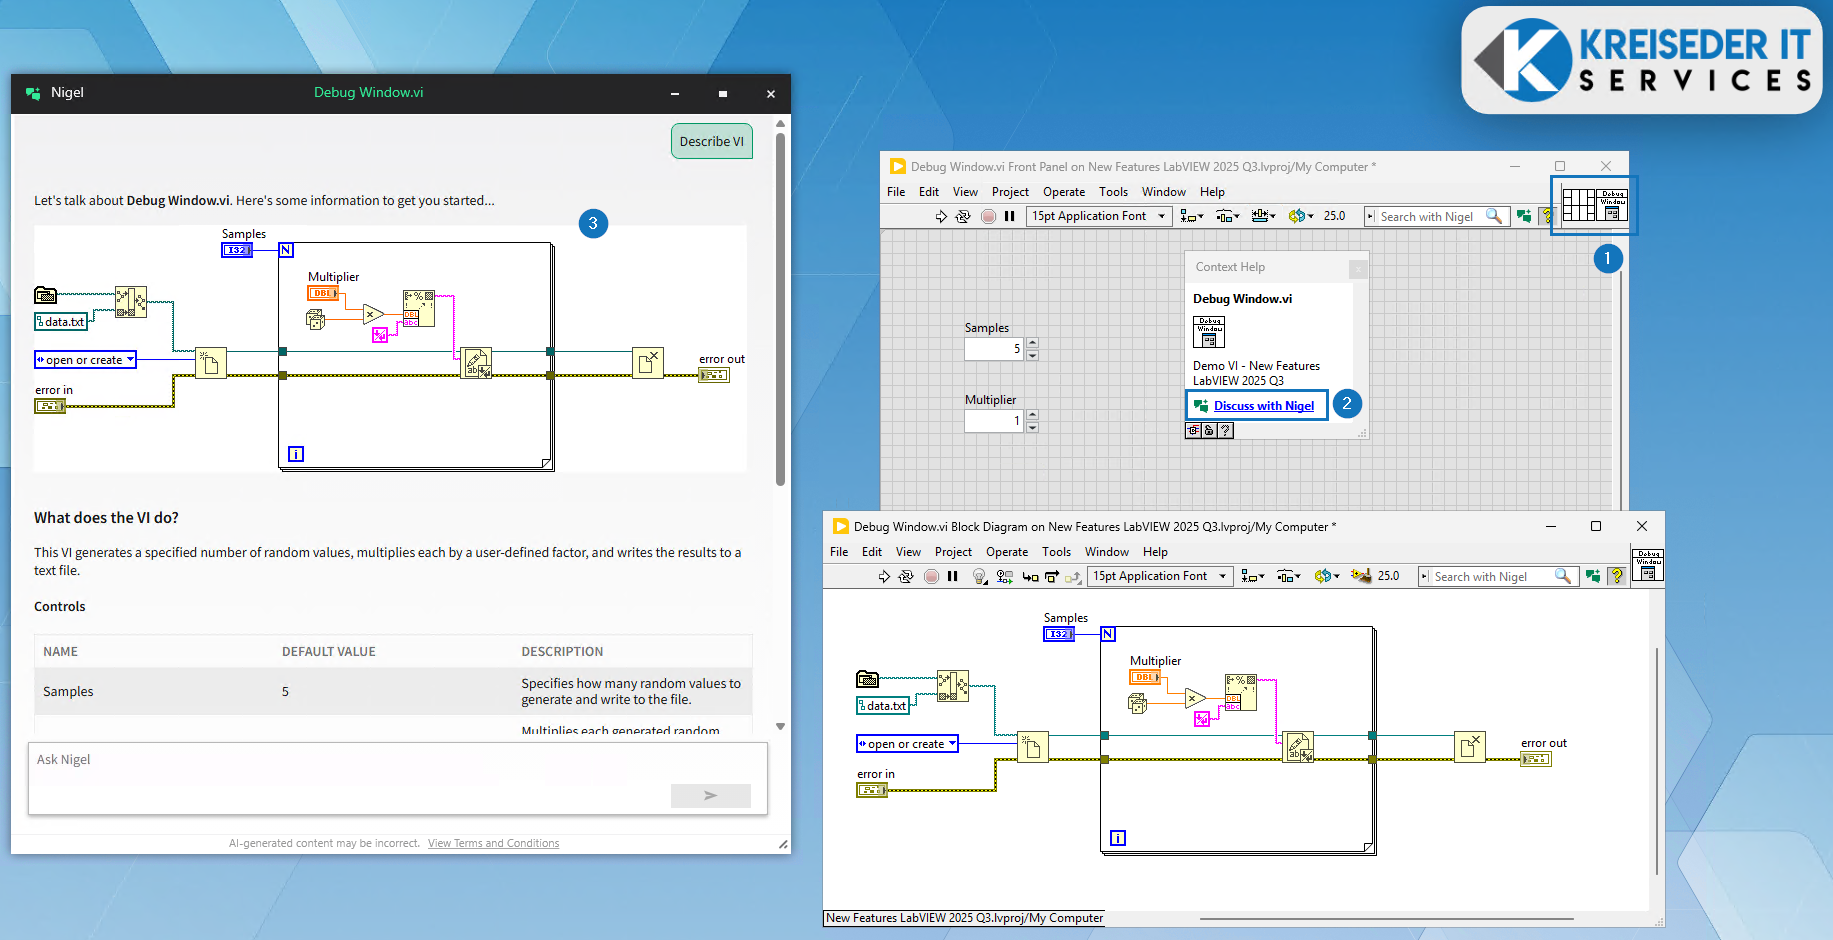The height and width of the screenshot is (940, 1833).
Task: Toggle Highlight Execution light bulb
Action: 980,576
